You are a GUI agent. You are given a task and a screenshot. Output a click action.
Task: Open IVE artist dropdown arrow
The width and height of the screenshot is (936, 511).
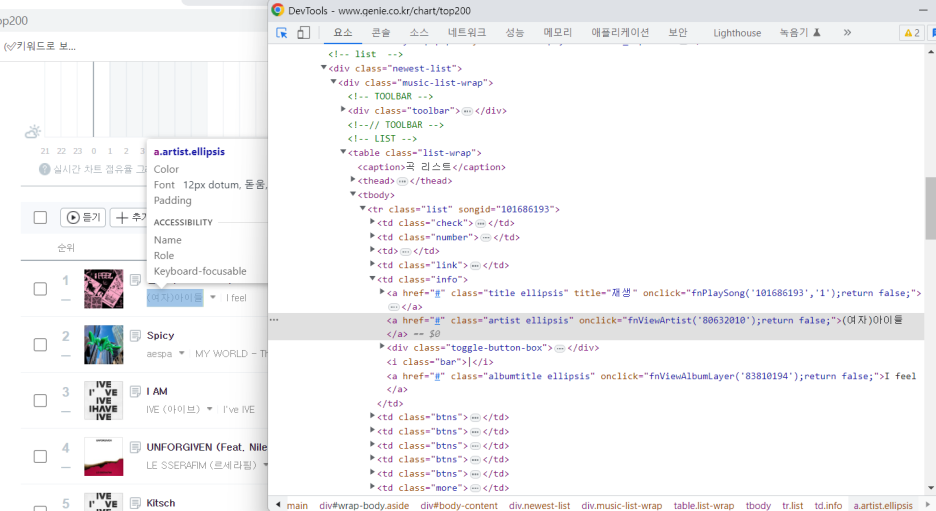[210, 410]
